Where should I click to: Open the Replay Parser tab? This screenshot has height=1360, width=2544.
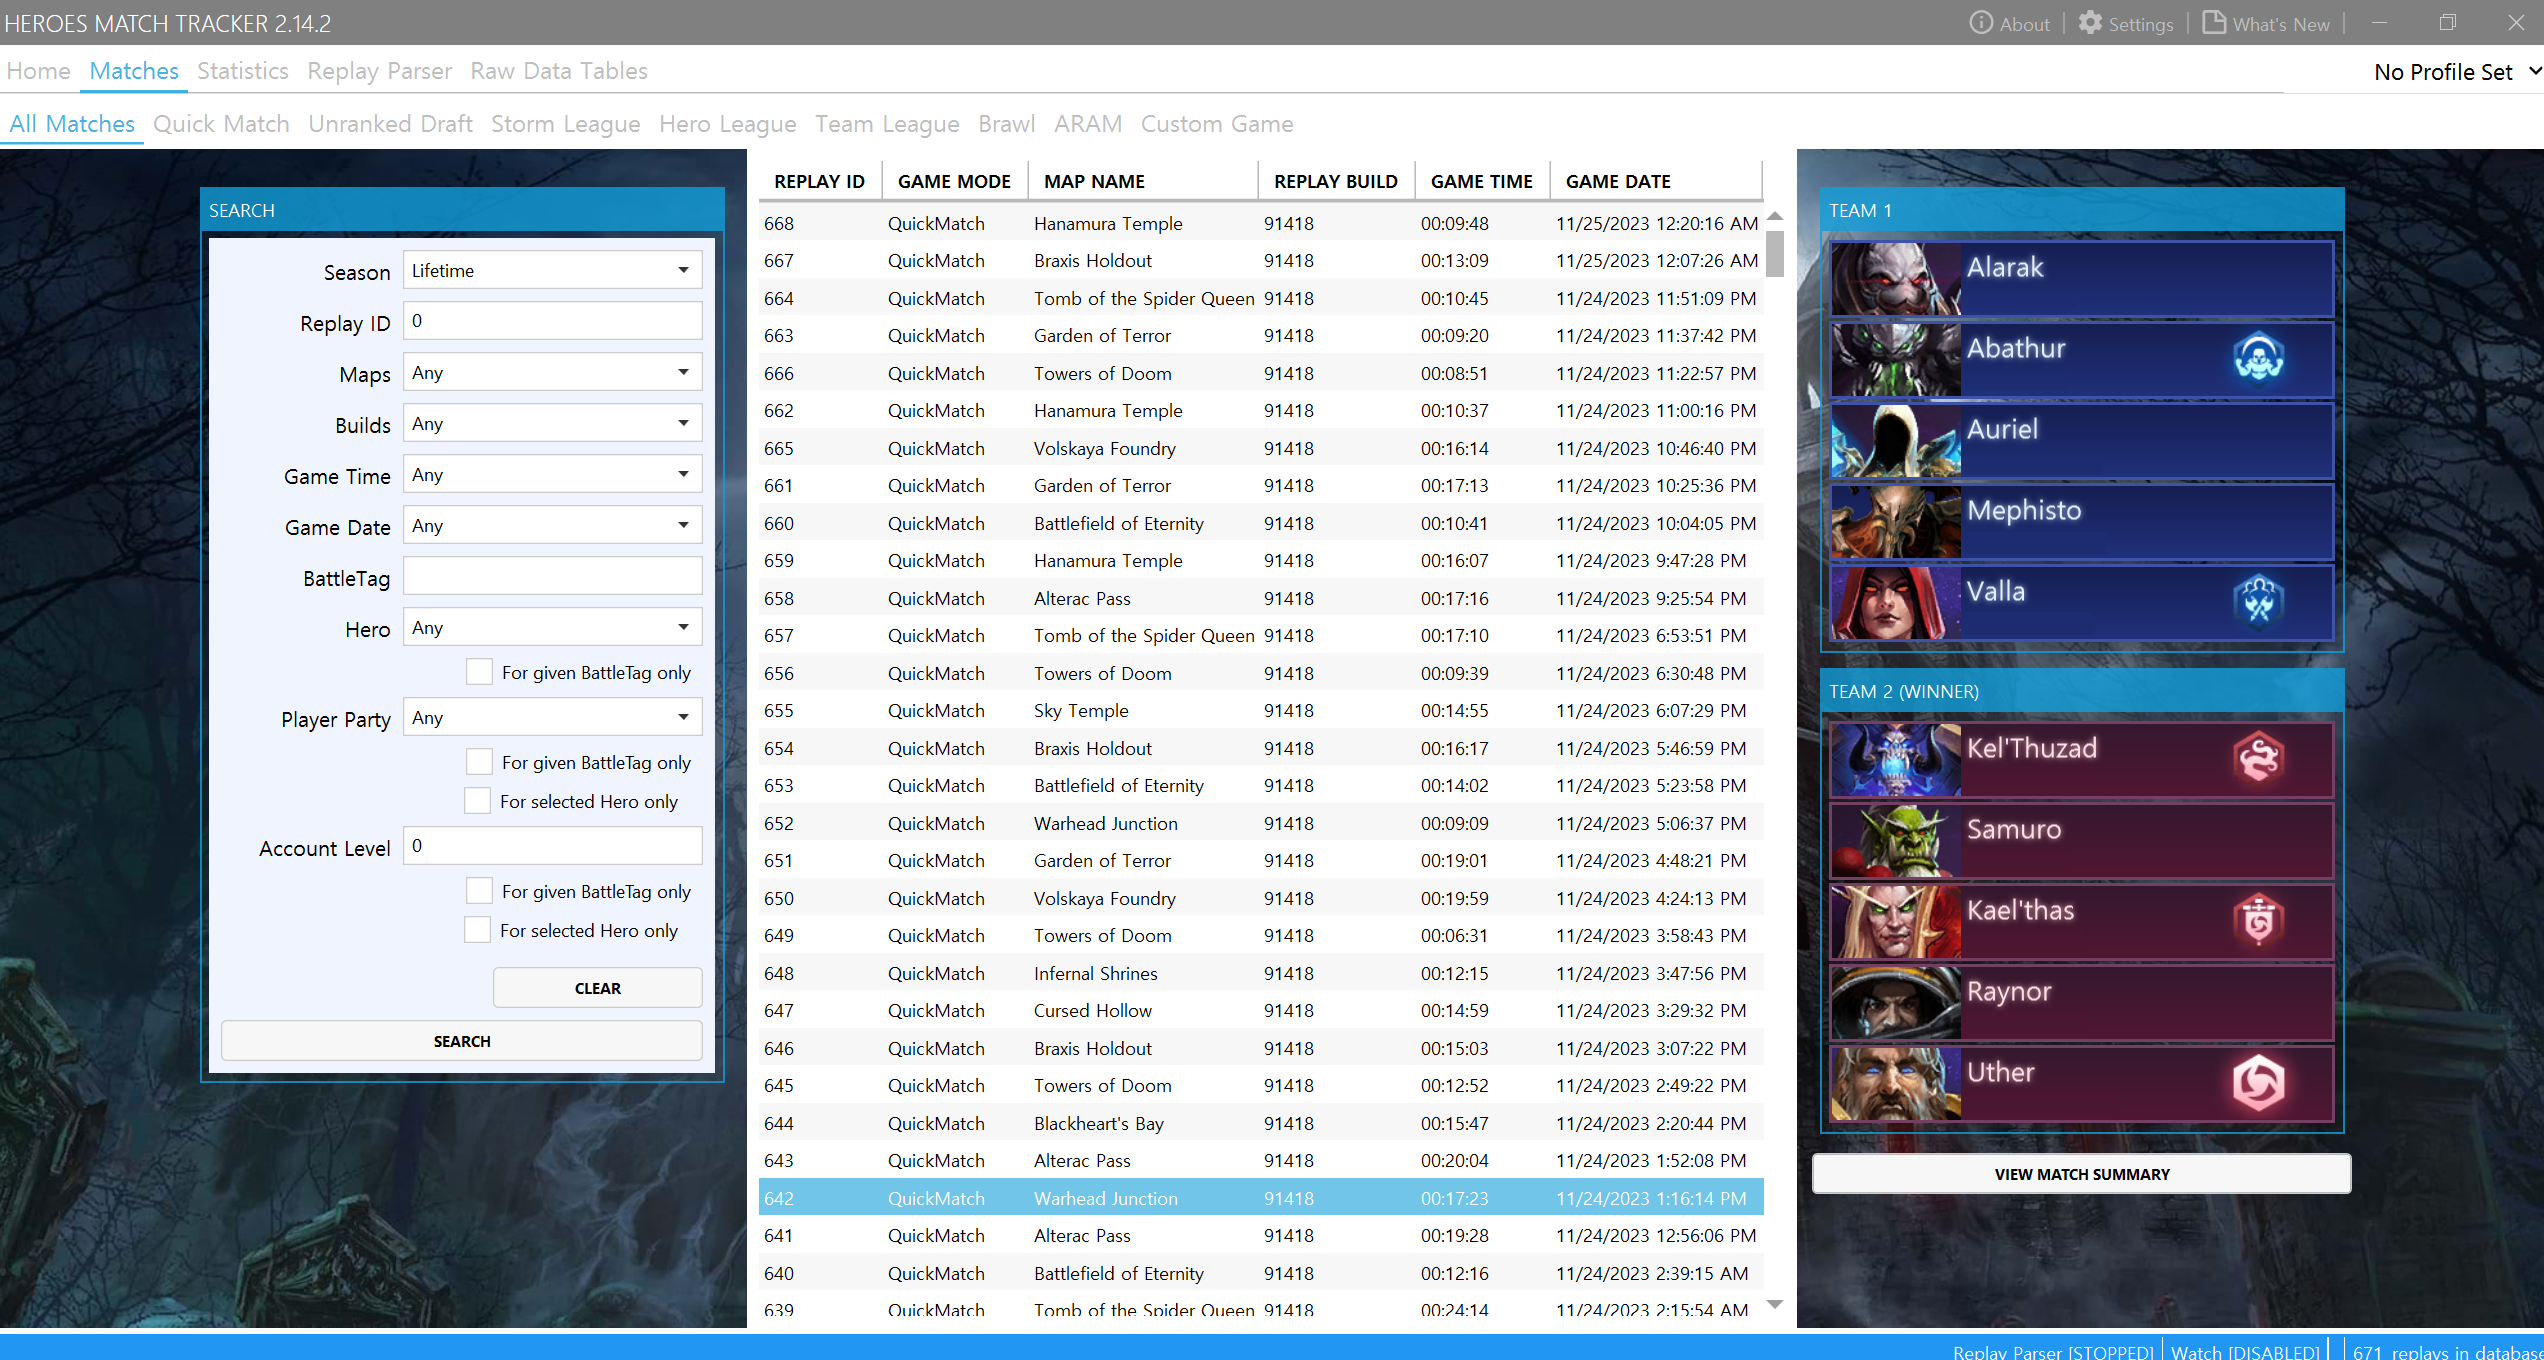pyautogui.click(x=379, y=71)
